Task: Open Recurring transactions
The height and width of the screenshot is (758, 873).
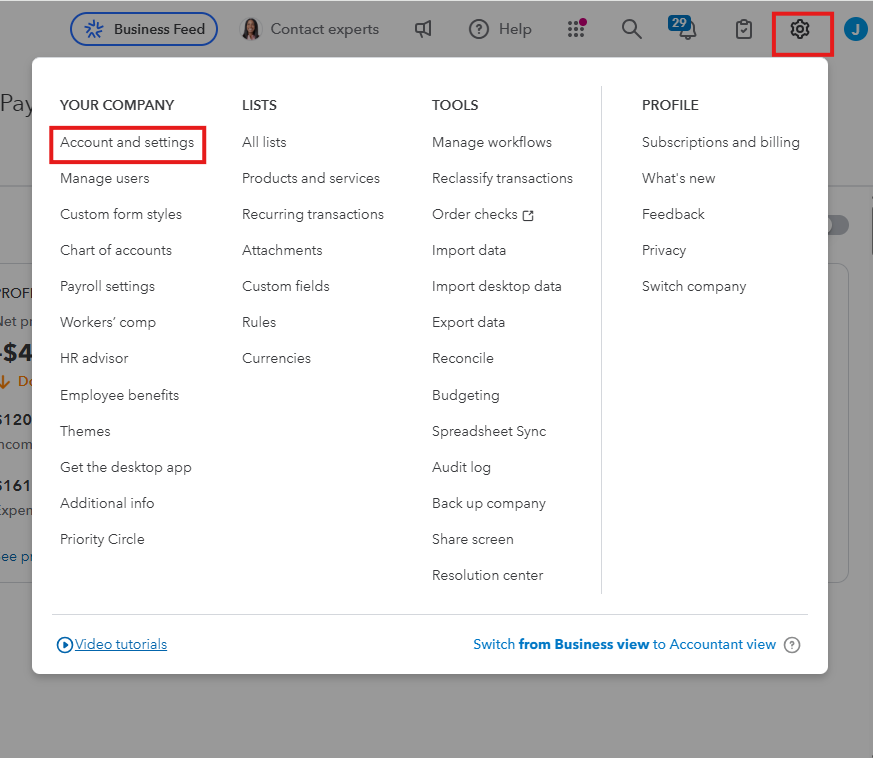Action: (x=313, y=214)
